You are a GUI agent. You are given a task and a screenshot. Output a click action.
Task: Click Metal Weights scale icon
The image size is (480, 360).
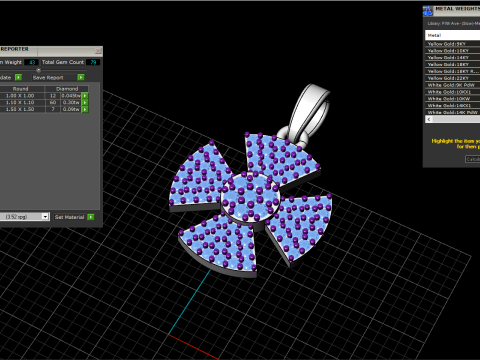coord(428,11)
